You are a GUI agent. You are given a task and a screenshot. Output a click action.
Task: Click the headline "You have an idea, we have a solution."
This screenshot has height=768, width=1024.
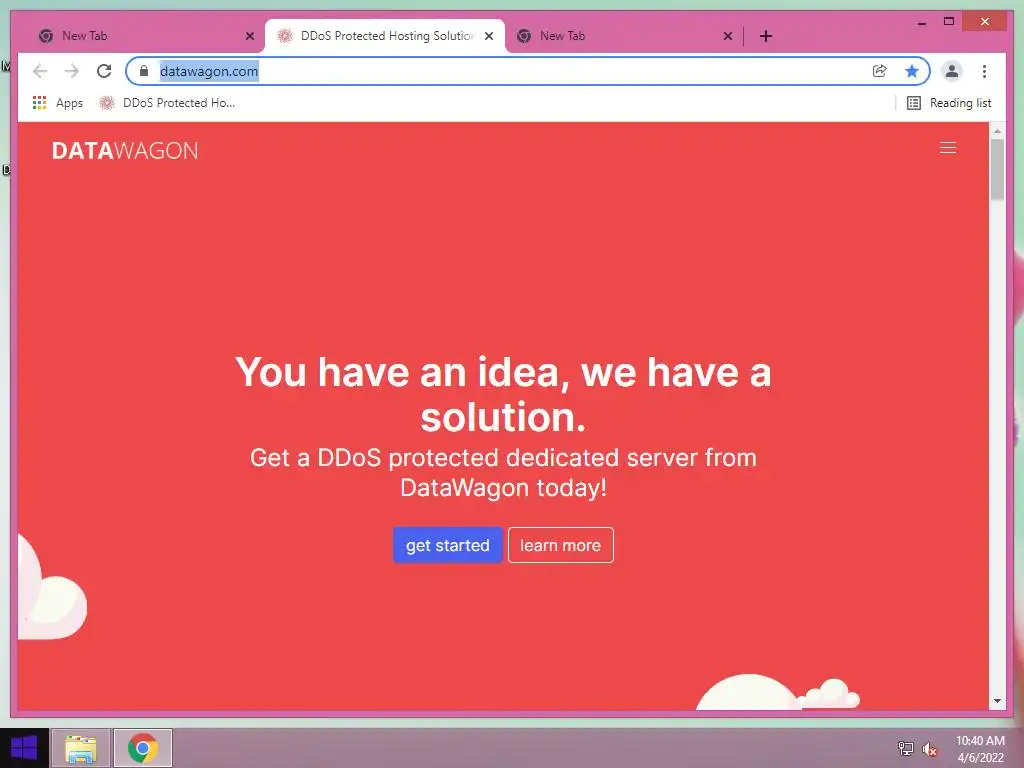tap(503, 394)
